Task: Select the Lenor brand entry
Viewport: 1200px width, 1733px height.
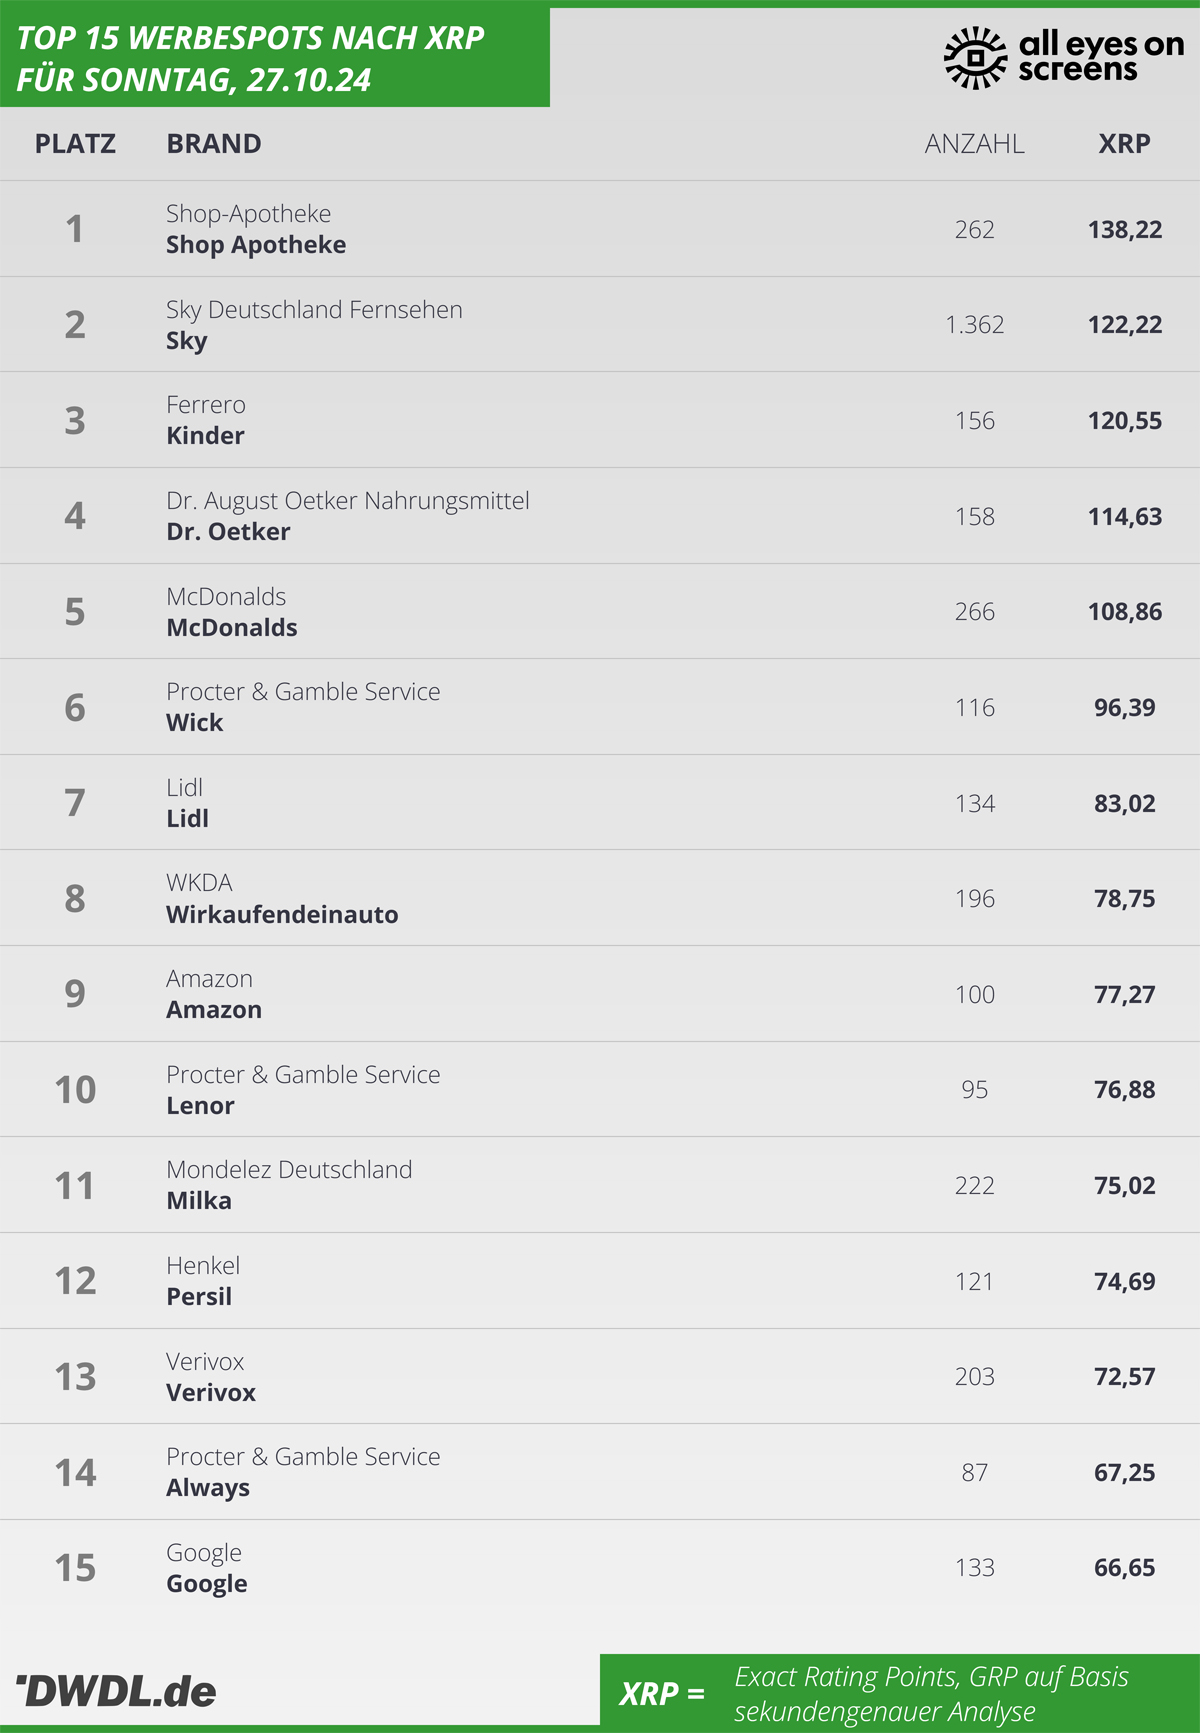Action: pos(200,1106)
